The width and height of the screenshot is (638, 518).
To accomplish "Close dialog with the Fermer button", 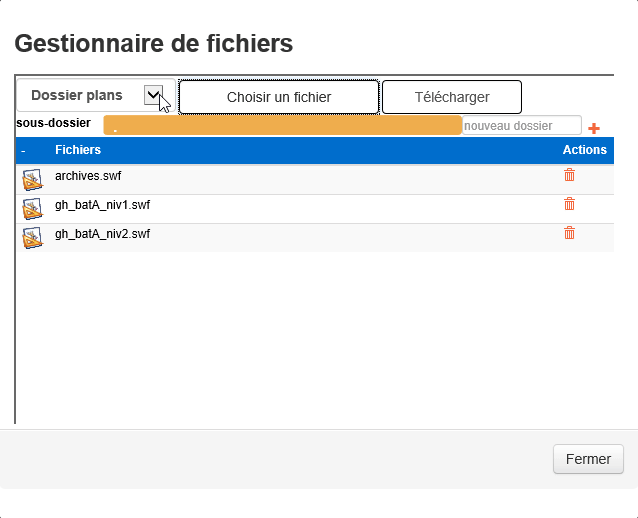I will tap(588, 459).
